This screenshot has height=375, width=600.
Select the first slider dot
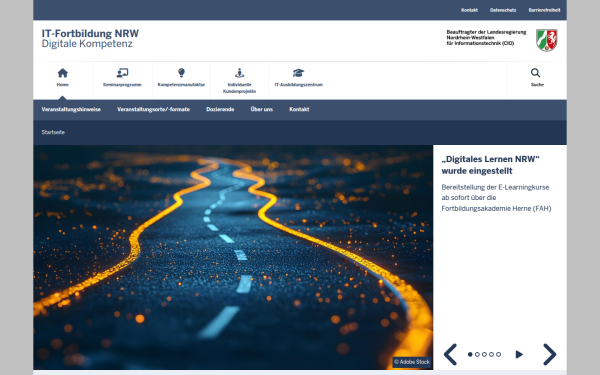pos(470,354)
